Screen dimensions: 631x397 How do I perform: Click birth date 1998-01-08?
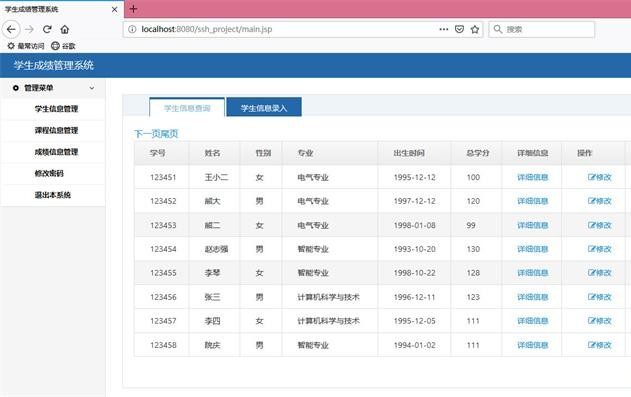tap(414, 225)
